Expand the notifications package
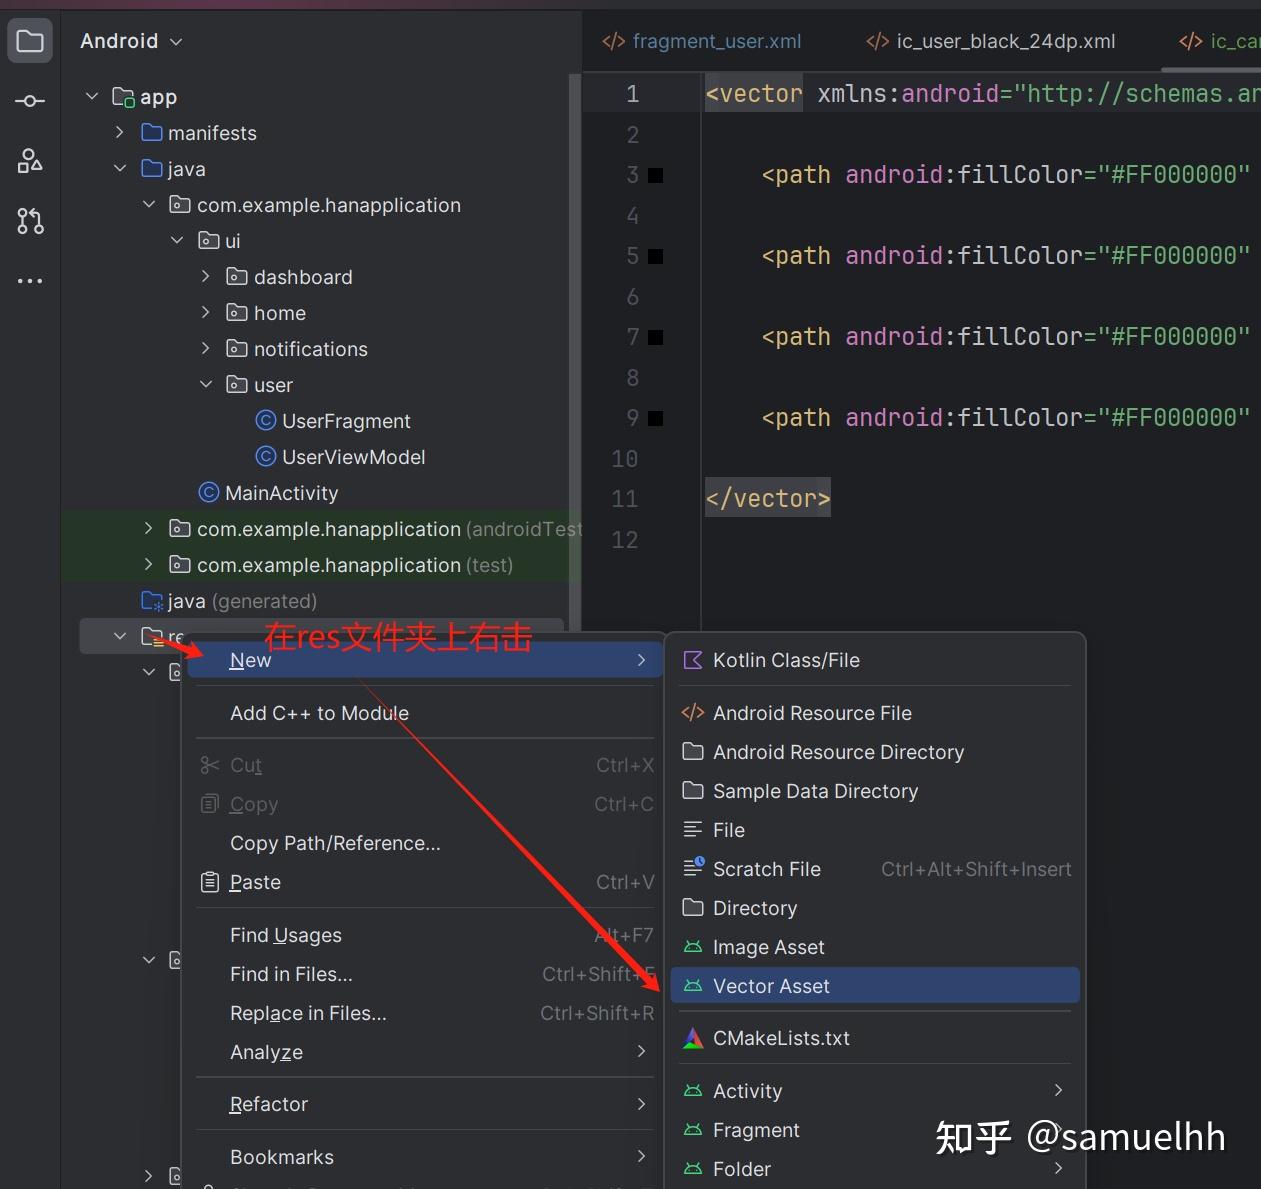The image size is (1261, 1189). pos(204,348)
